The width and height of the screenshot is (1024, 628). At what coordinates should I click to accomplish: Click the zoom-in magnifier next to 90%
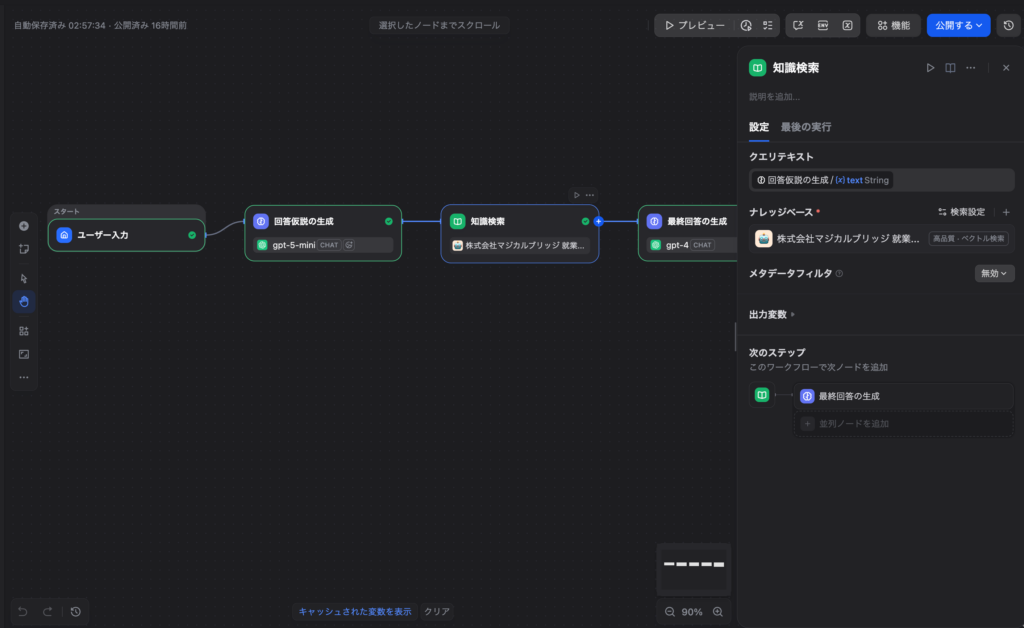(x=718, y=611)
